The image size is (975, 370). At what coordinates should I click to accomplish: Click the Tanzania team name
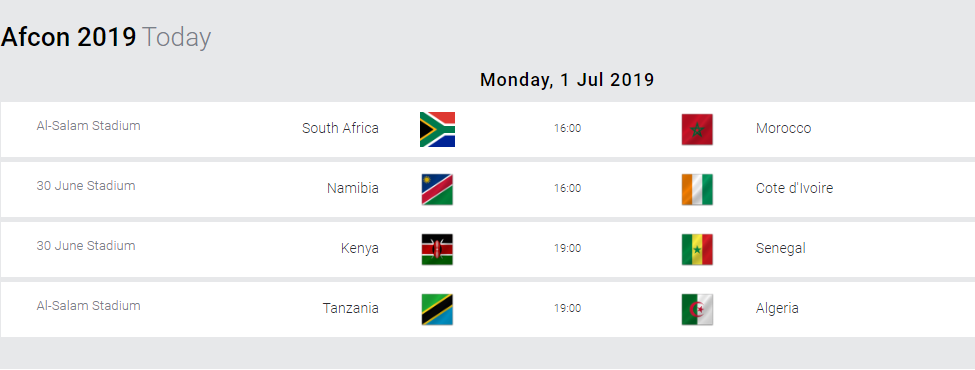350,308
